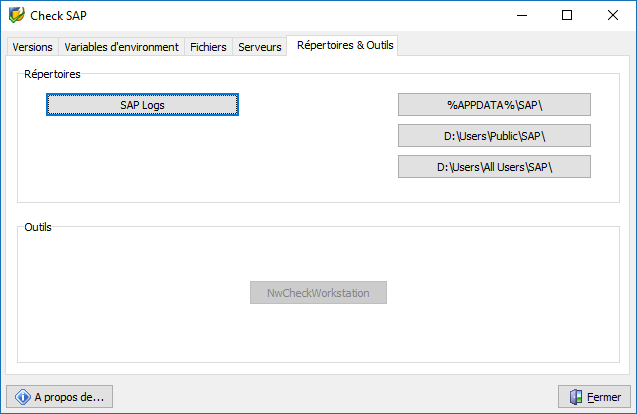The image size is (637, 414).
Task: Show the A propos de... dialog
Action: tap(60, 397)
